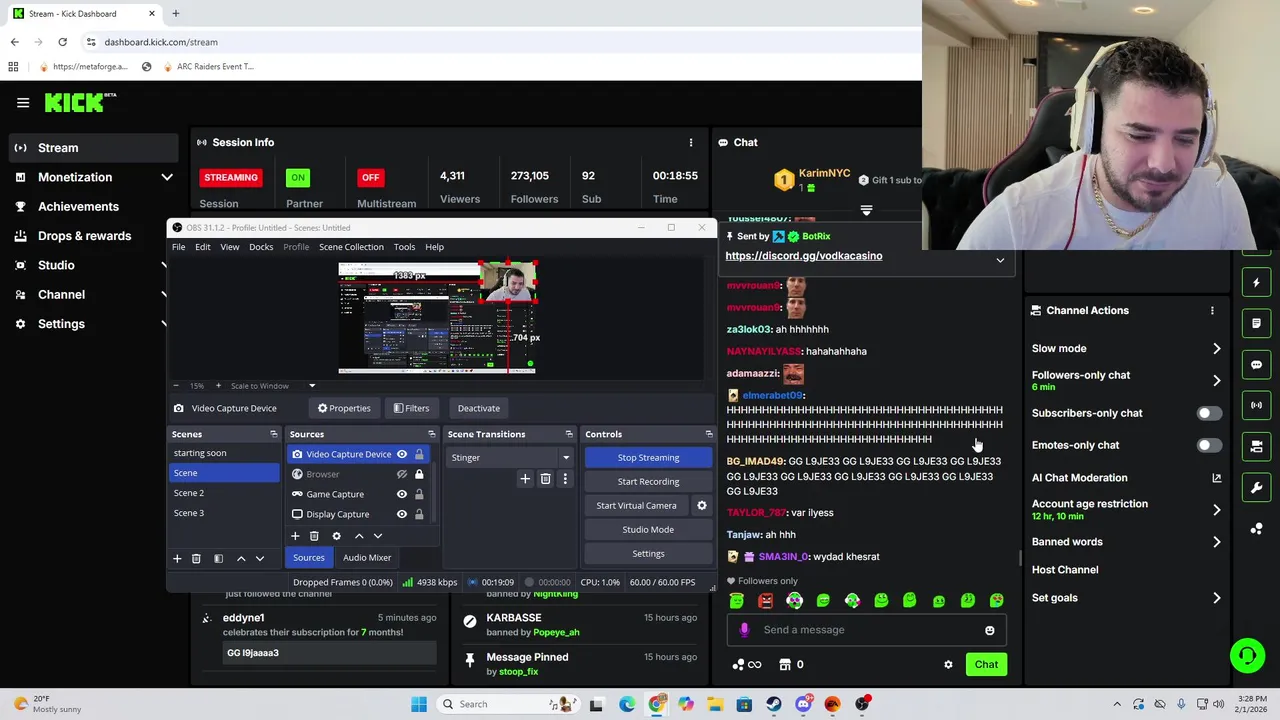
Task: Expand Followers-only chat options
Action: click(x=1216, y=380)
